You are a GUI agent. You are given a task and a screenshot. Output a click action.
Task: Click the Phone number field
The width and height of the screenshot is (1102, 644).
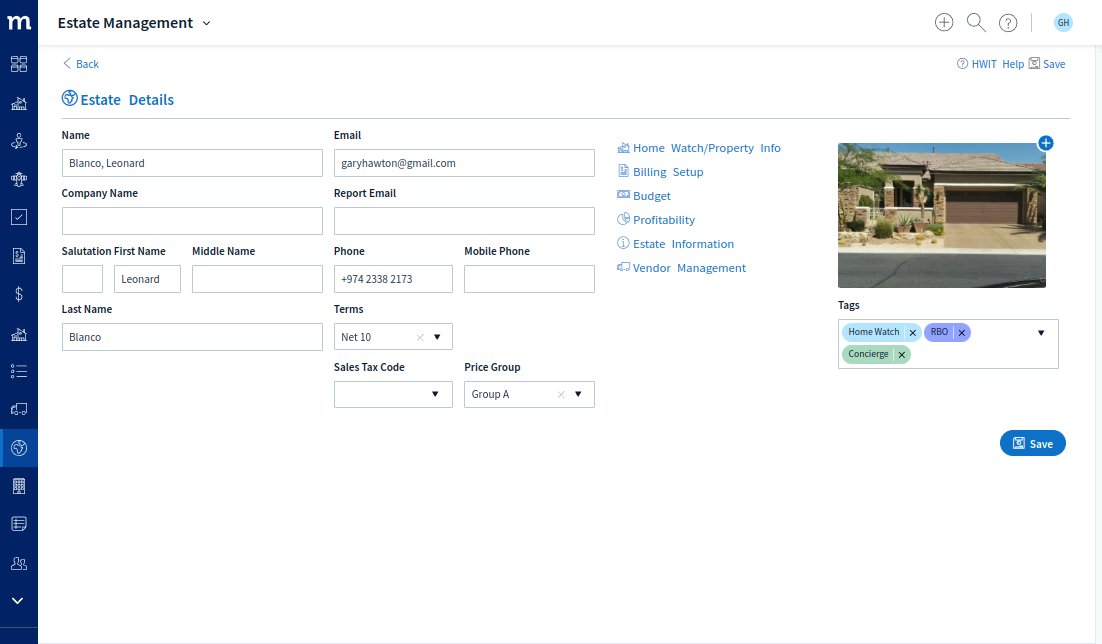393,279
